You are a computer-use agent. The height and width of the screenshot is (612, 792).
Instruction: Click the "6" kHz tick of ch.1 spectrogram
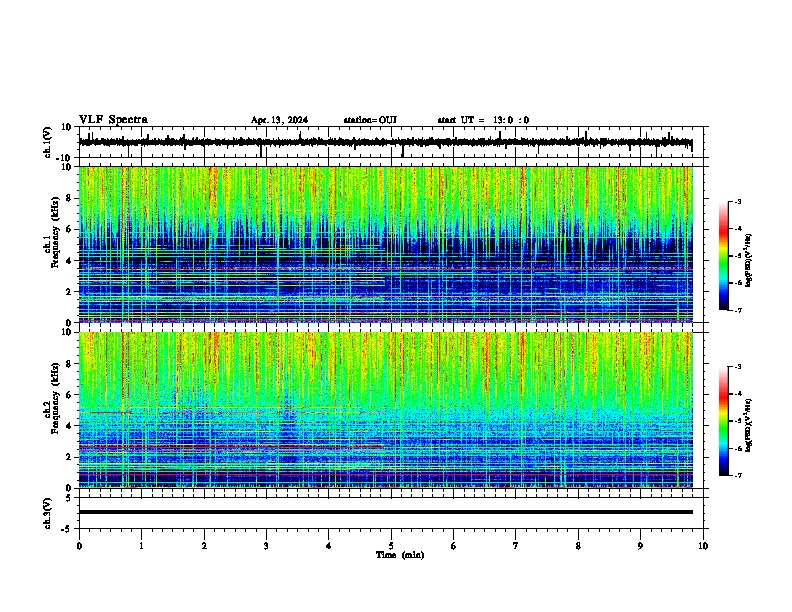tap(69, 229)
